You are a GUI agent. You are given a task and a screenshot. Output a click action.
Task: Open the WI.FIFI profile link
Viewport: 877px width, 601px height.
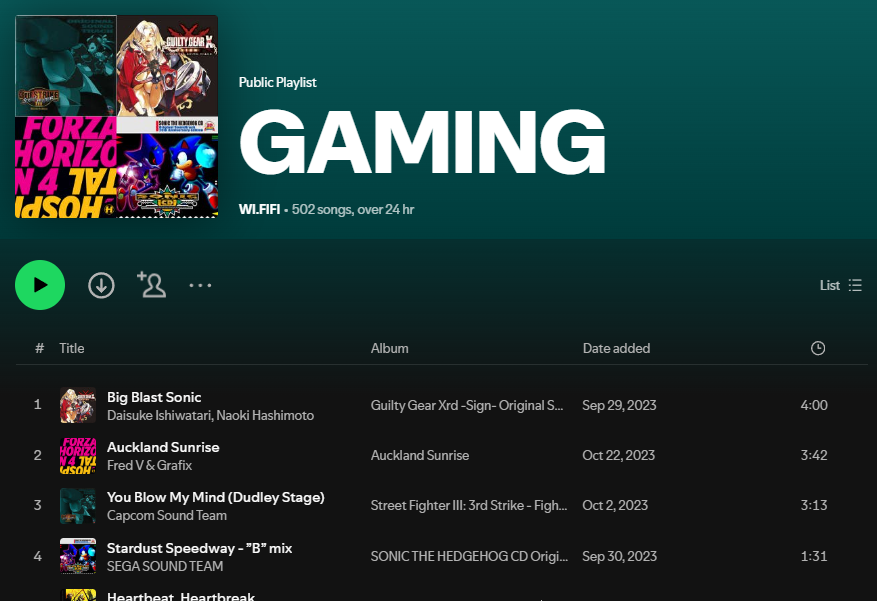(x=260, y=209)
